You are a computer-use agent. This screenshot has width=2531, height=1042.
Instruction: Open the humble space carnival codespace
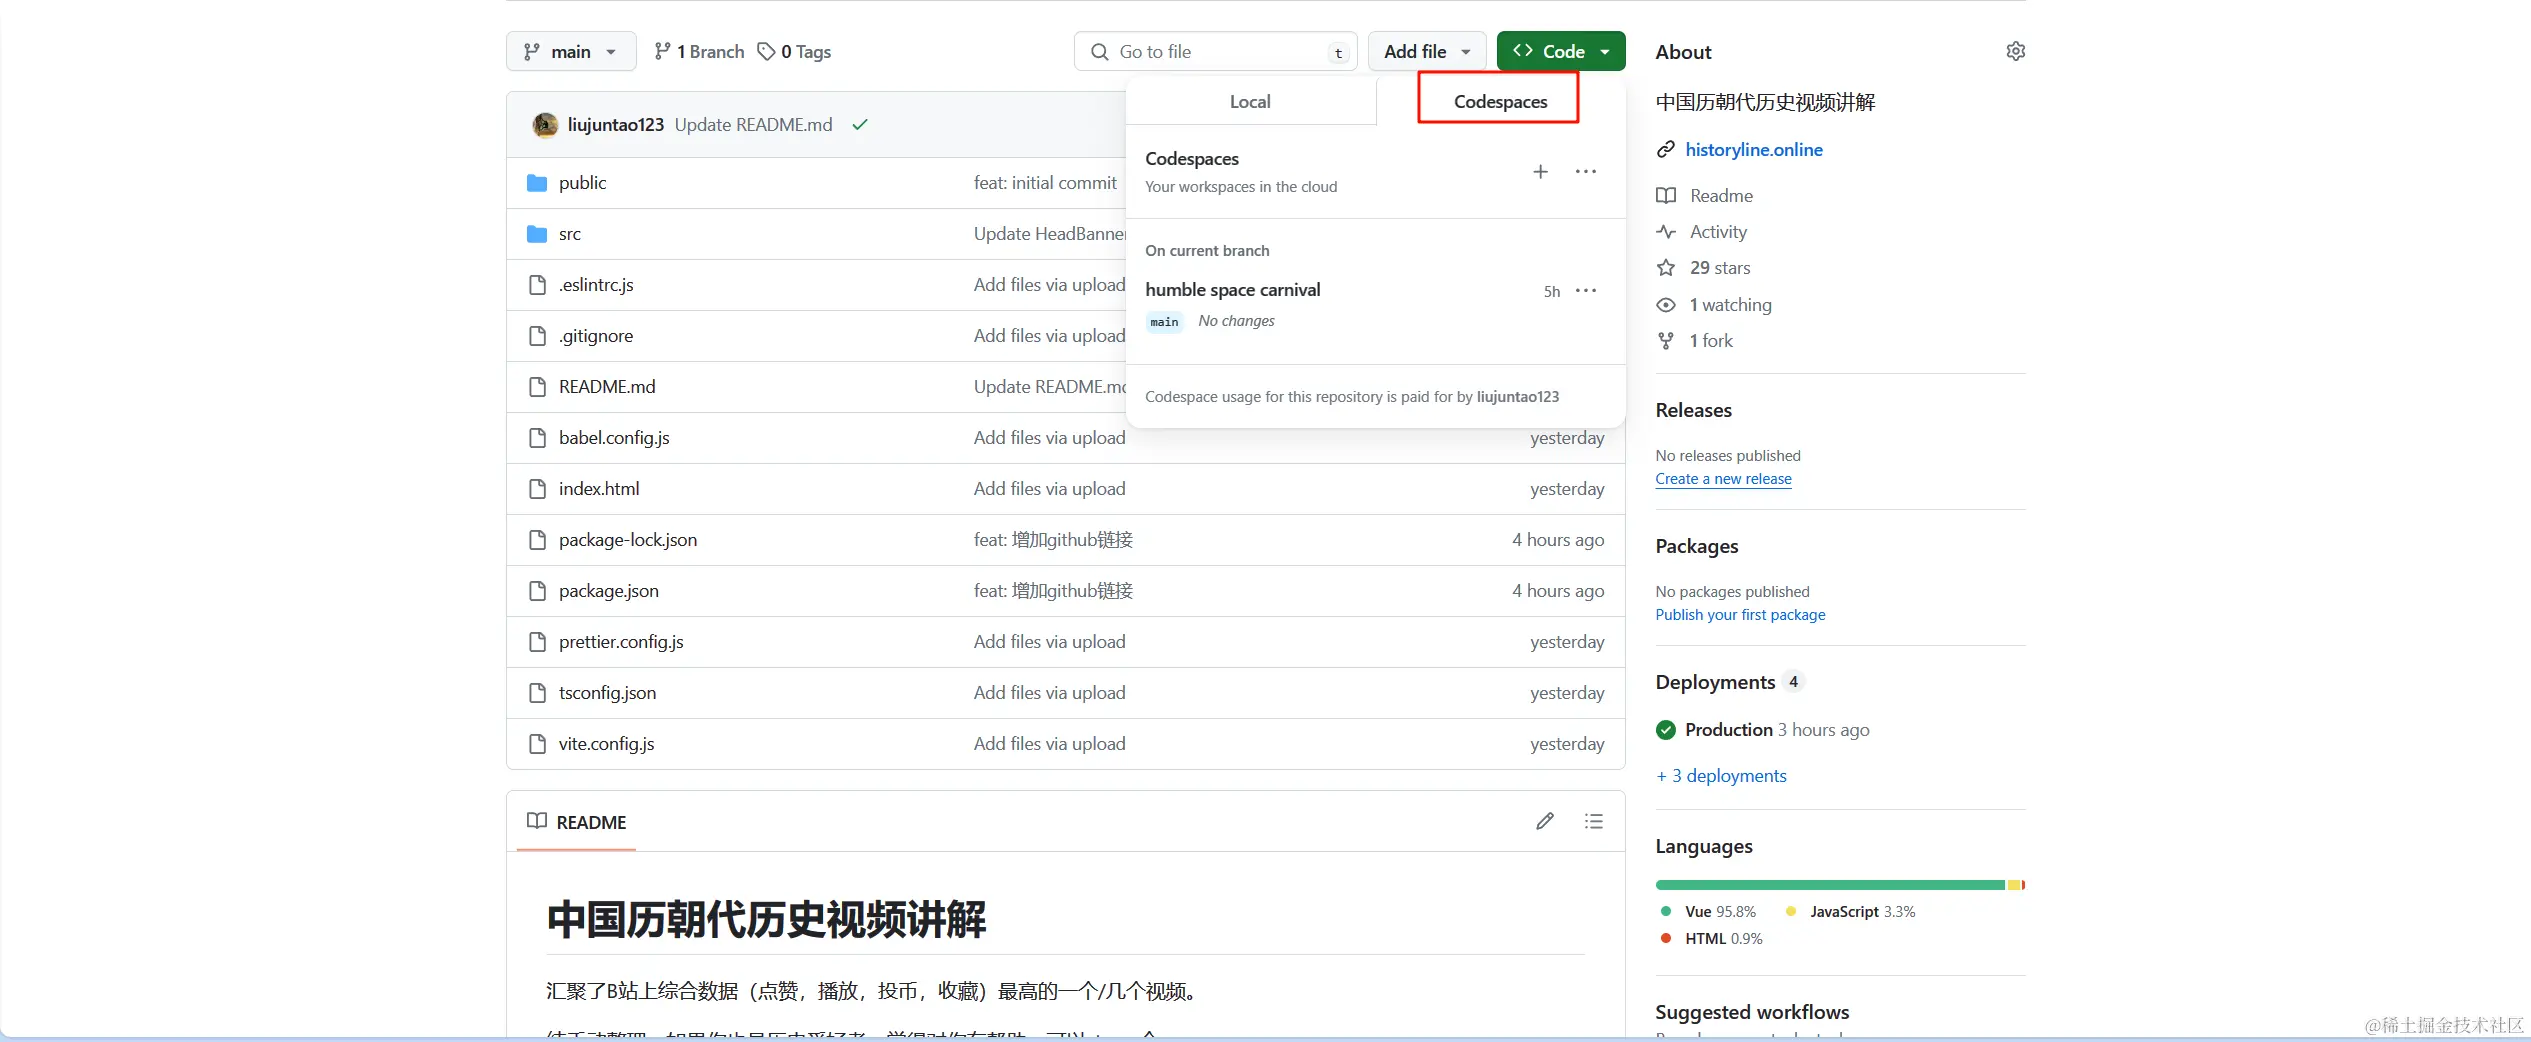[1233, 290]
